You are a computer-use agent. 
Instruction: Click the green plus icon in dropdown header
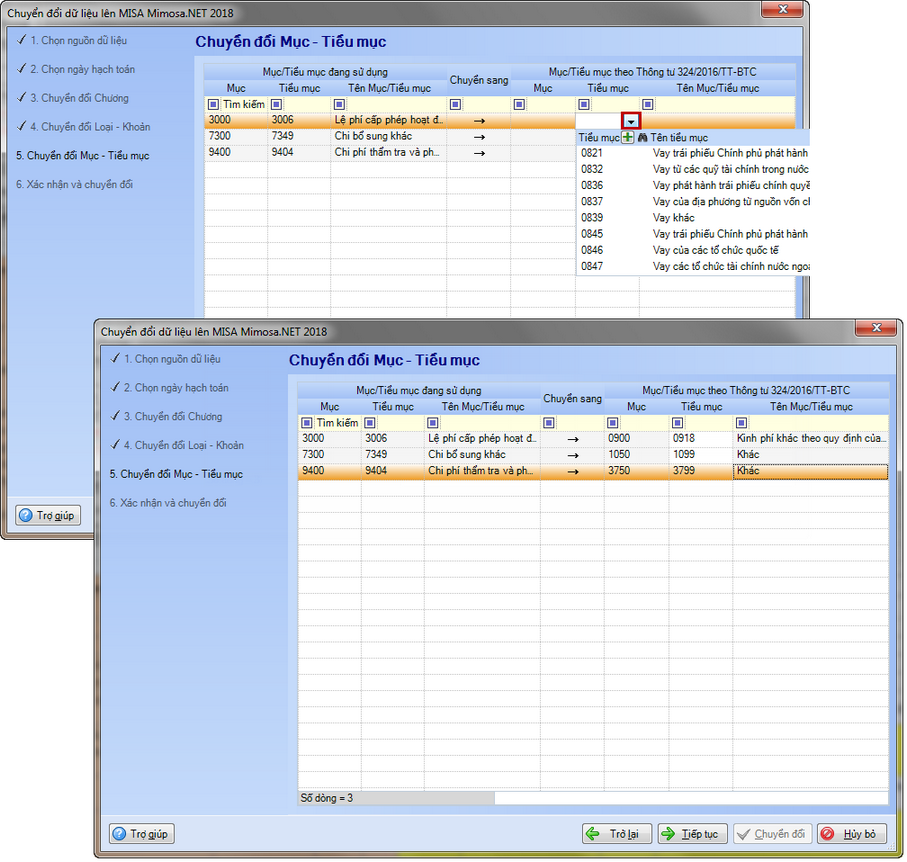pyautogui.click(x=628, y=137)
